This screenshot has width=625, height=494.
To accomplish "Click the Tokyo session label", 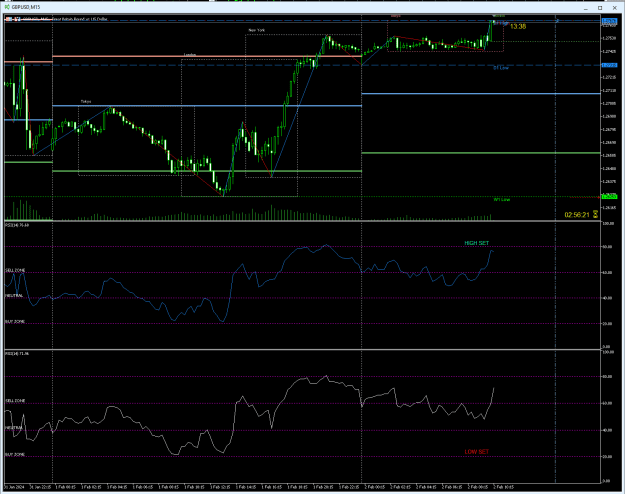I will [x=86, y=102].
